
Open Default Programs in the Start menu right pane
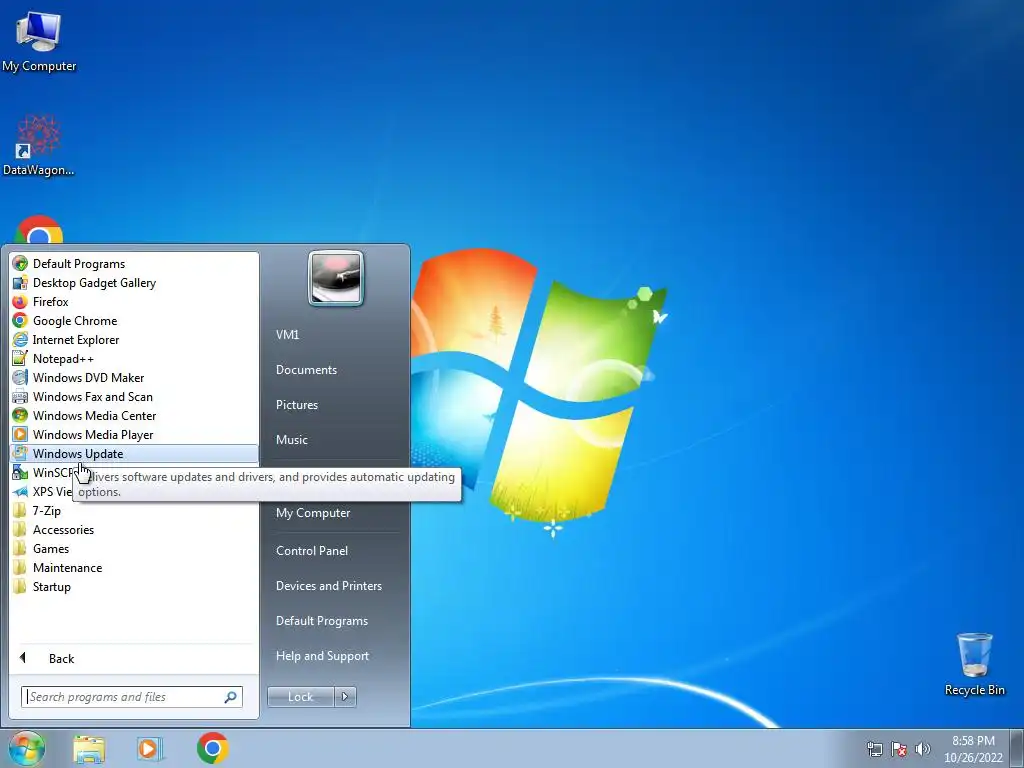click(321, 621)
